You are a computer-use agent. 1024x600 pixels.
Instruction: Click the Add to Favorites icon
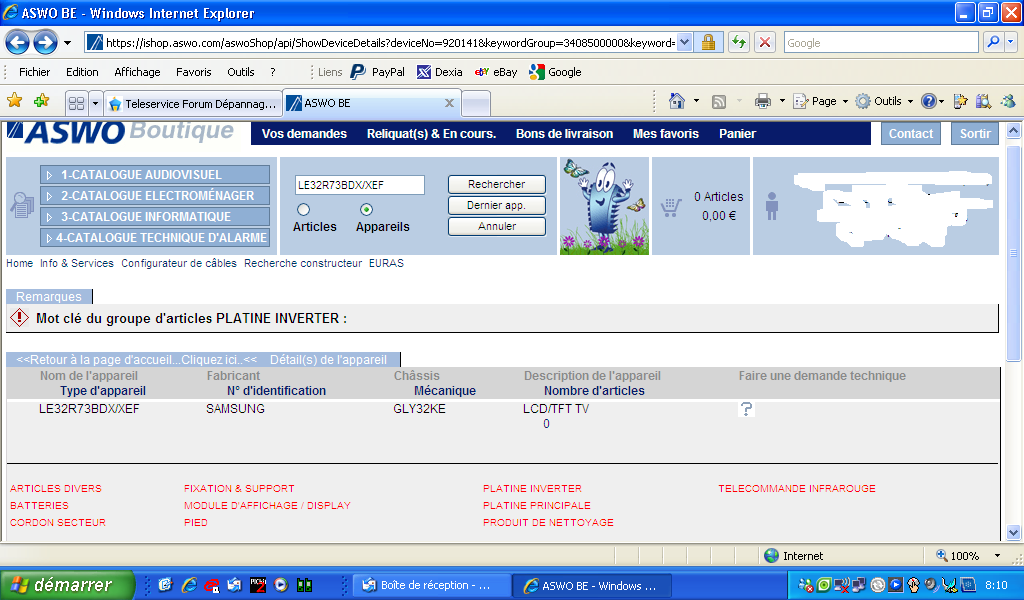(42, 101)
